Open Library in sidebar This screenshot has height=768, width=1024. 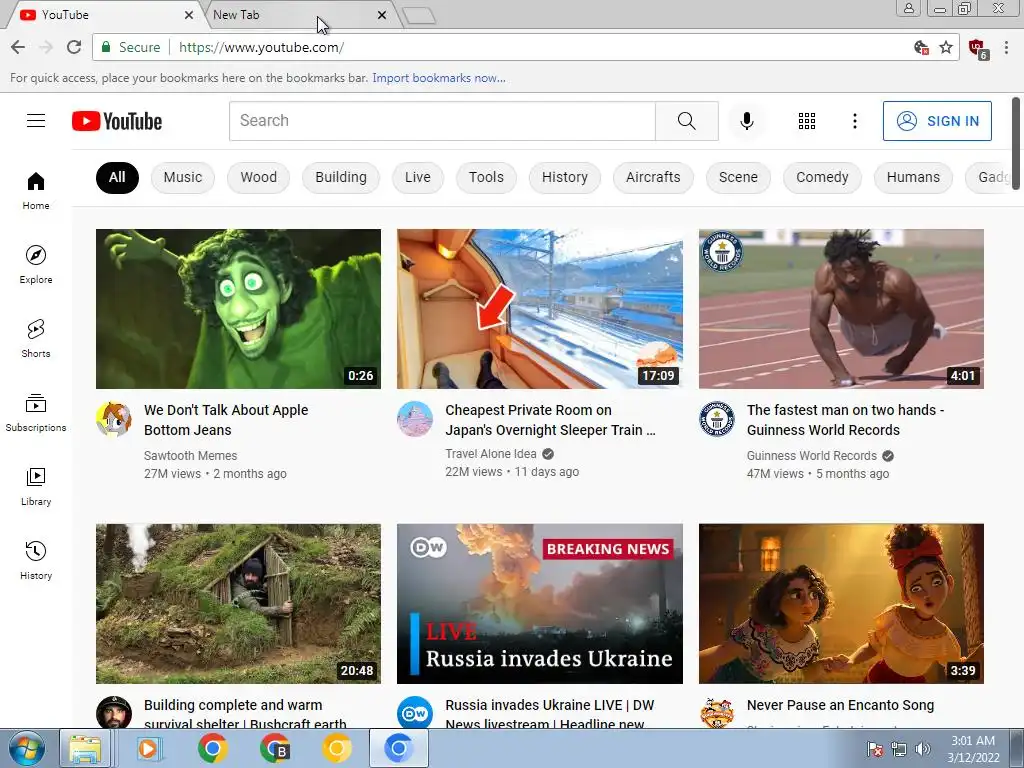(36, 487)
